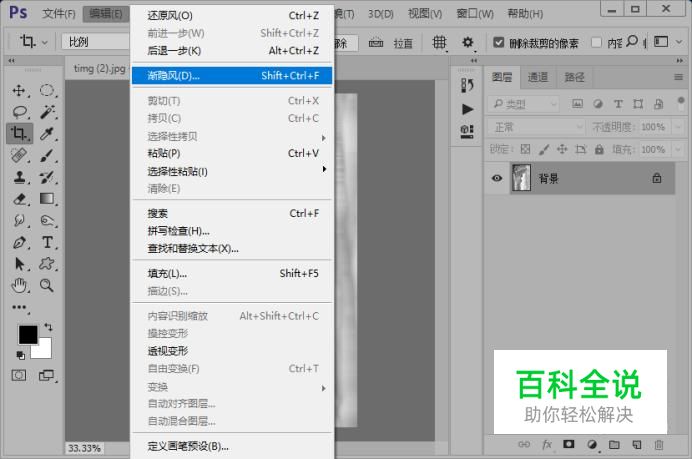The height and width of the screenshot is (459, 692).
Task: Switch to the Channels tab
Action: tap(538, 77)
